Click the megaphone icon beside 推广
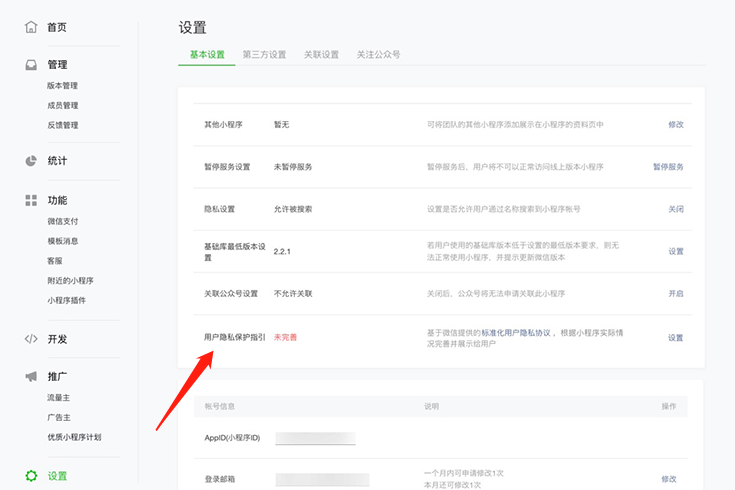Viewport: 735px width, 490px height. click(x=31, y=377)
